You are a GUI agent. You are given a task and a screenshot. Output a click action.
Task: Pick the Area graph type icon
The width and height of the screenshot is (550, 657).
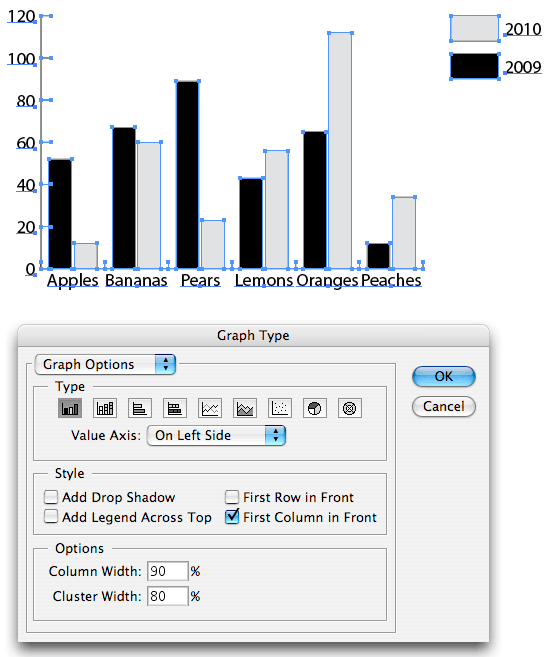(x=245, y=408)
